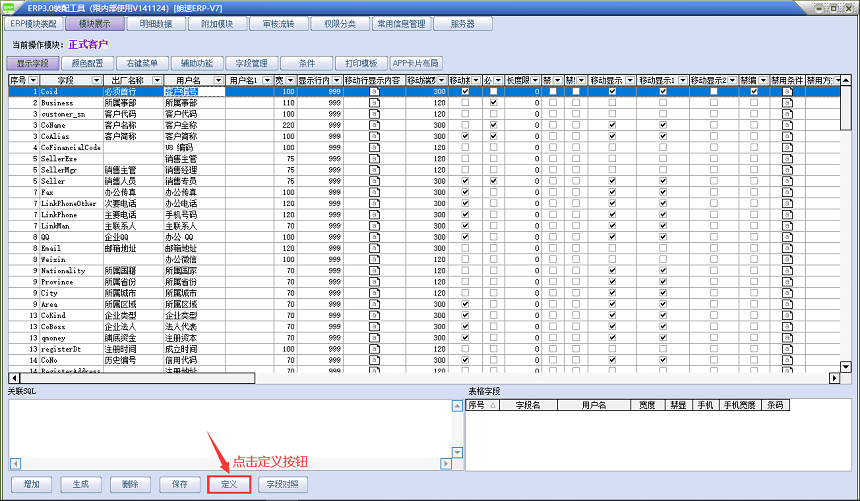
Task: Open the CoName row's 移动行显示内容 memo icon
Action: click(374, 125)
